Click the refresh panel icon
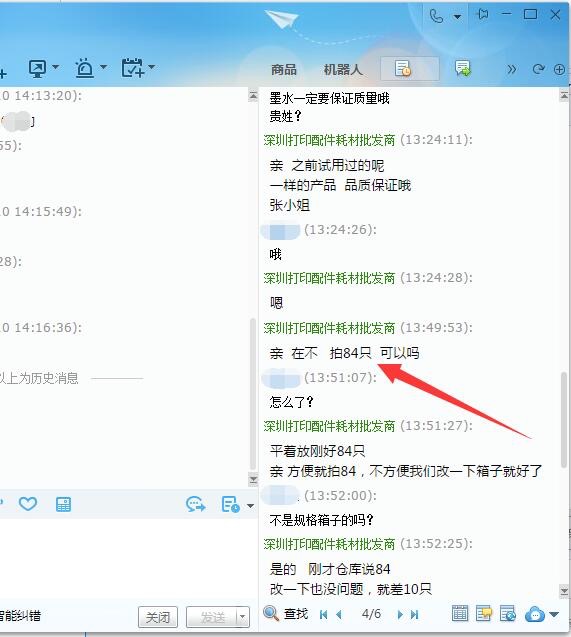Viewport: 571px width, 637px height. point(538,69)
